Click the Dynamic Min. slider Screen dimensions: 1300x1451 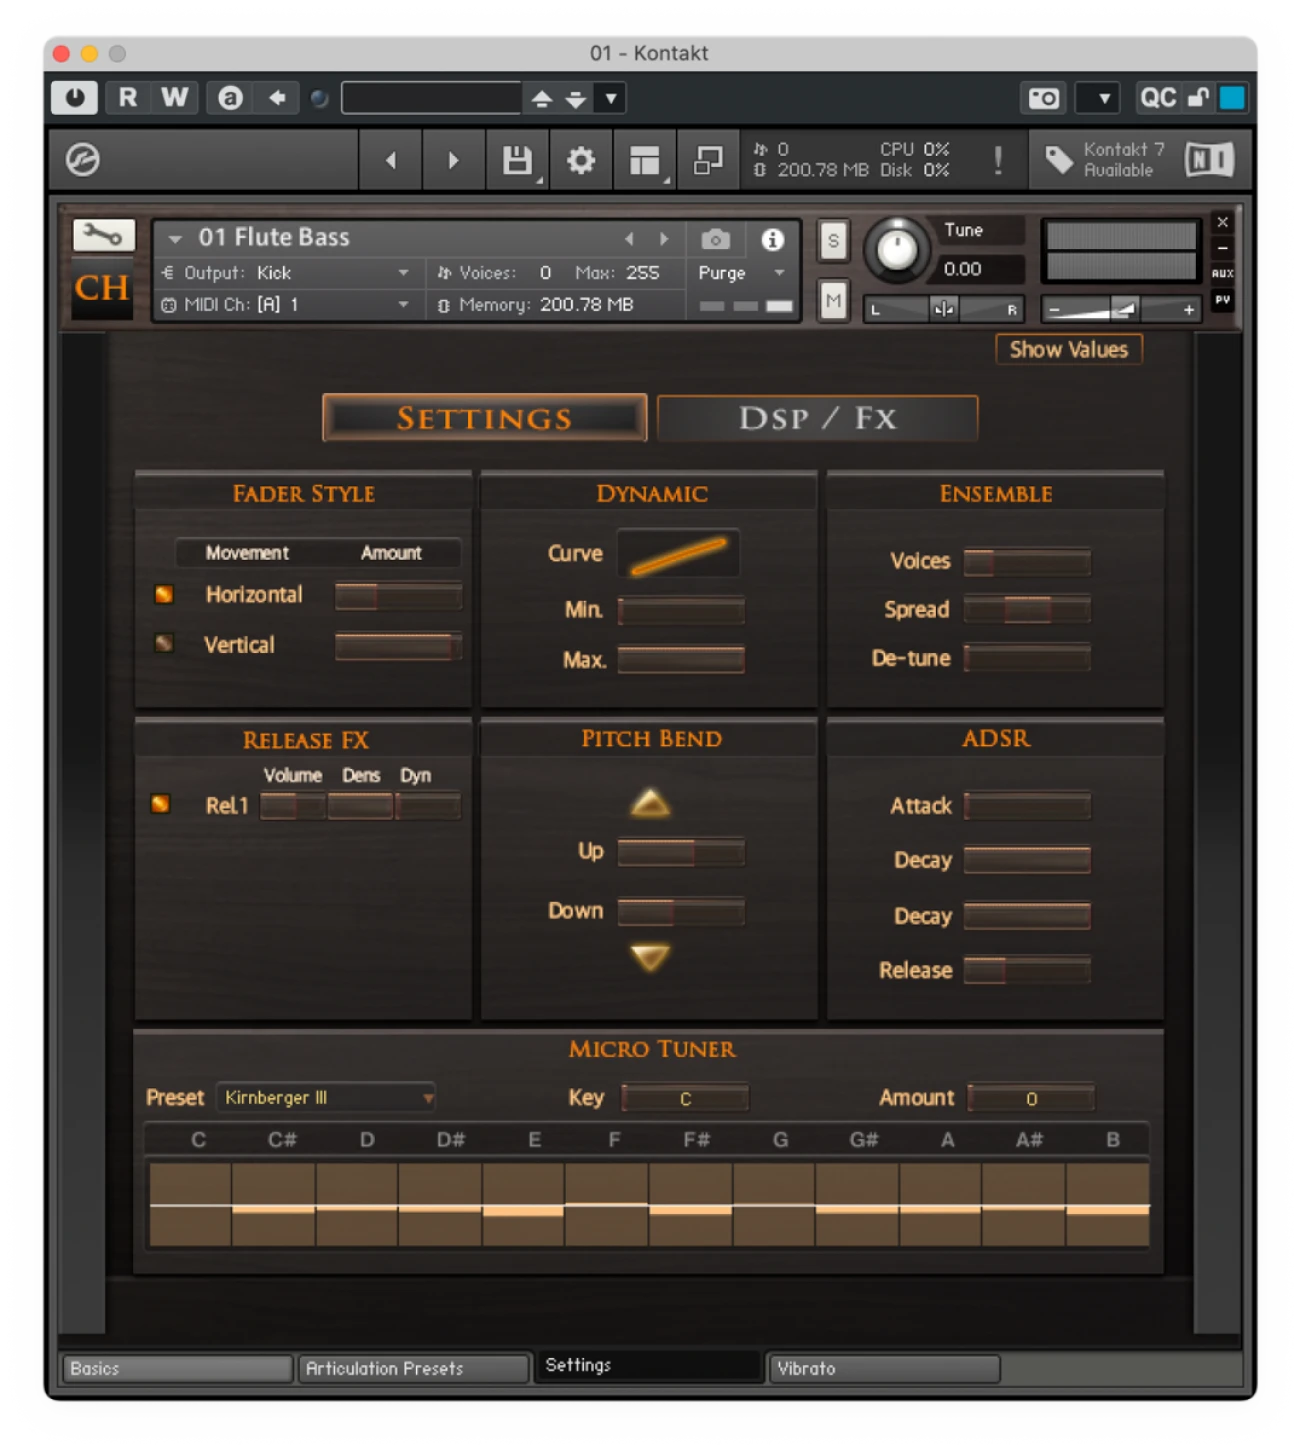coord(681,610)
